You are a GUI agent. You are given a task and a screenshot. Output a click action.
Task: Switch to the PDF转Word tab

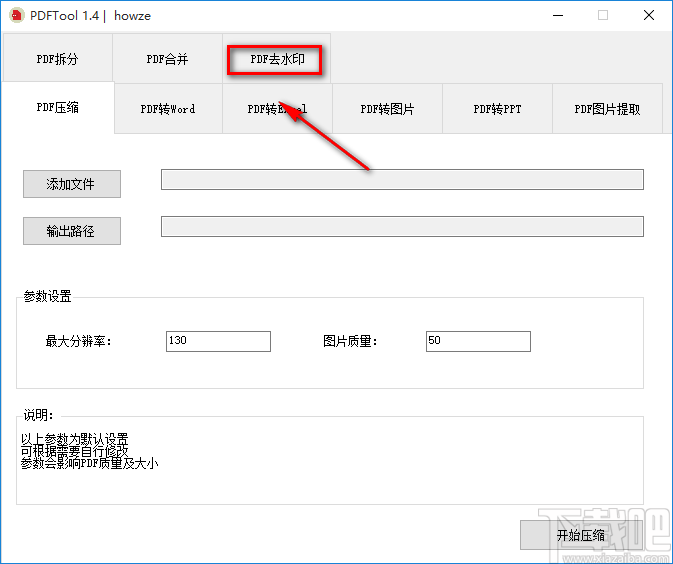(x=168, y=109)
